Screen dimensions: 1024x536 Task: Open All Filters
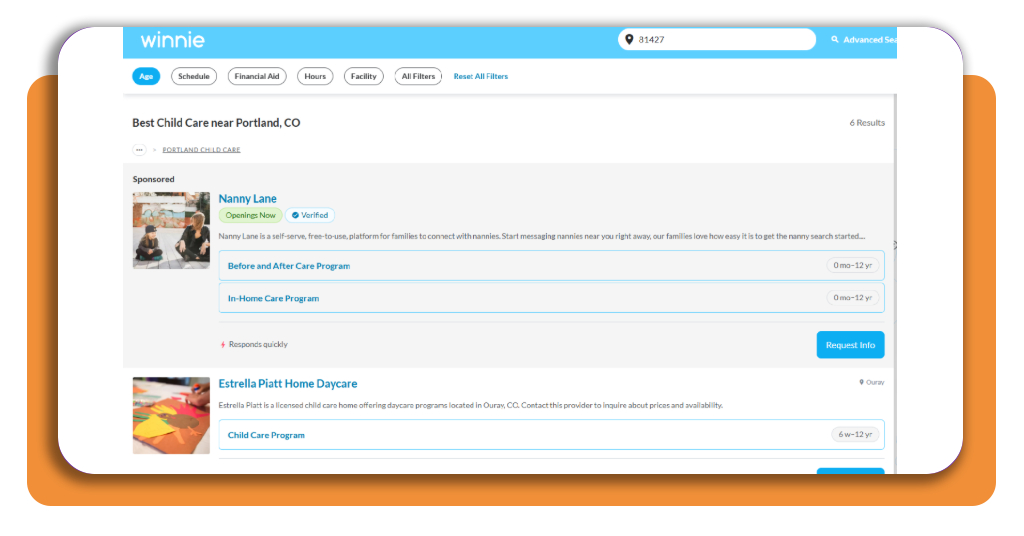418,76
